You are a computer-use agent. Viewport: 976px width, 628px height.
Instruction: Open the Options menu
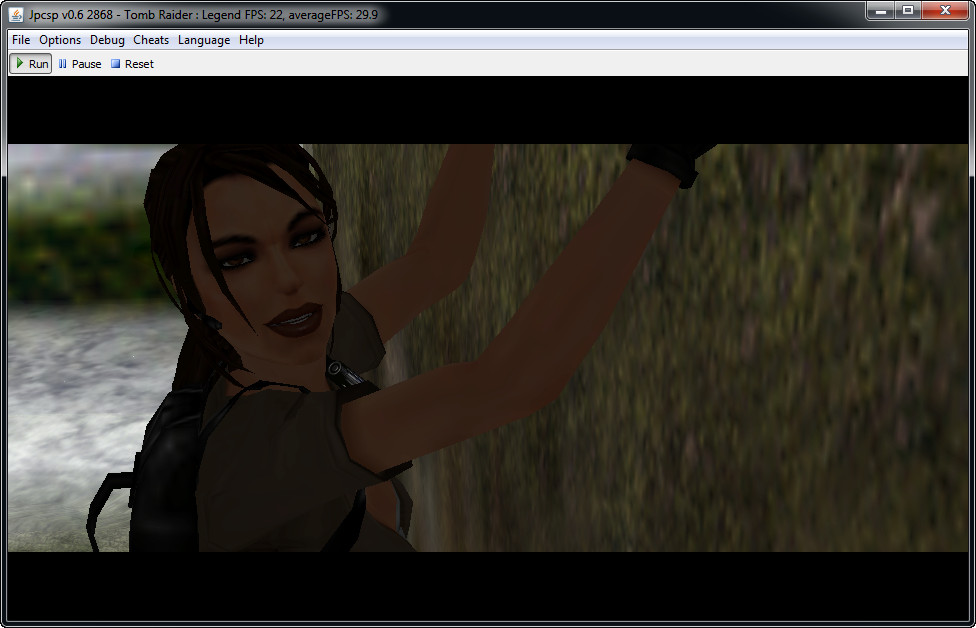click(60, 40)
